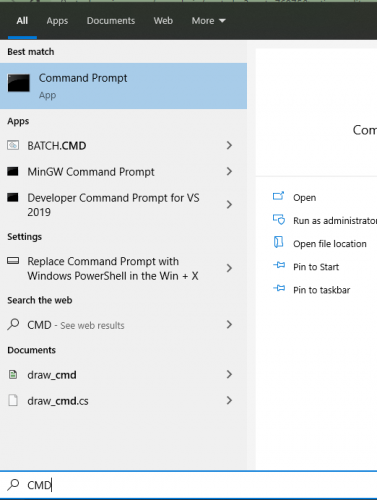This screenshot has width=377, height=500.
Task: Click the MinGW Command Prompt icon
Action: [13, 171]
